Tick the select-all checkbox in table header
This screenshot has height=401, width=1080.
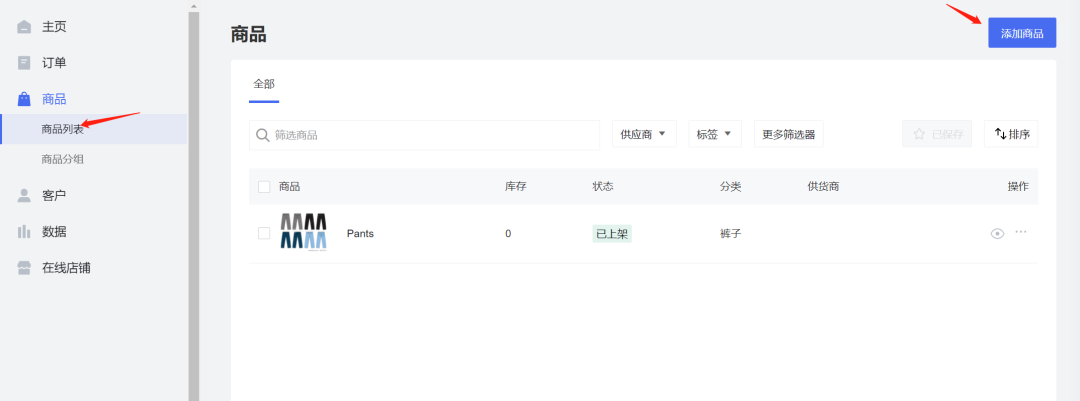pyautogui.click(x=264, y=187)
